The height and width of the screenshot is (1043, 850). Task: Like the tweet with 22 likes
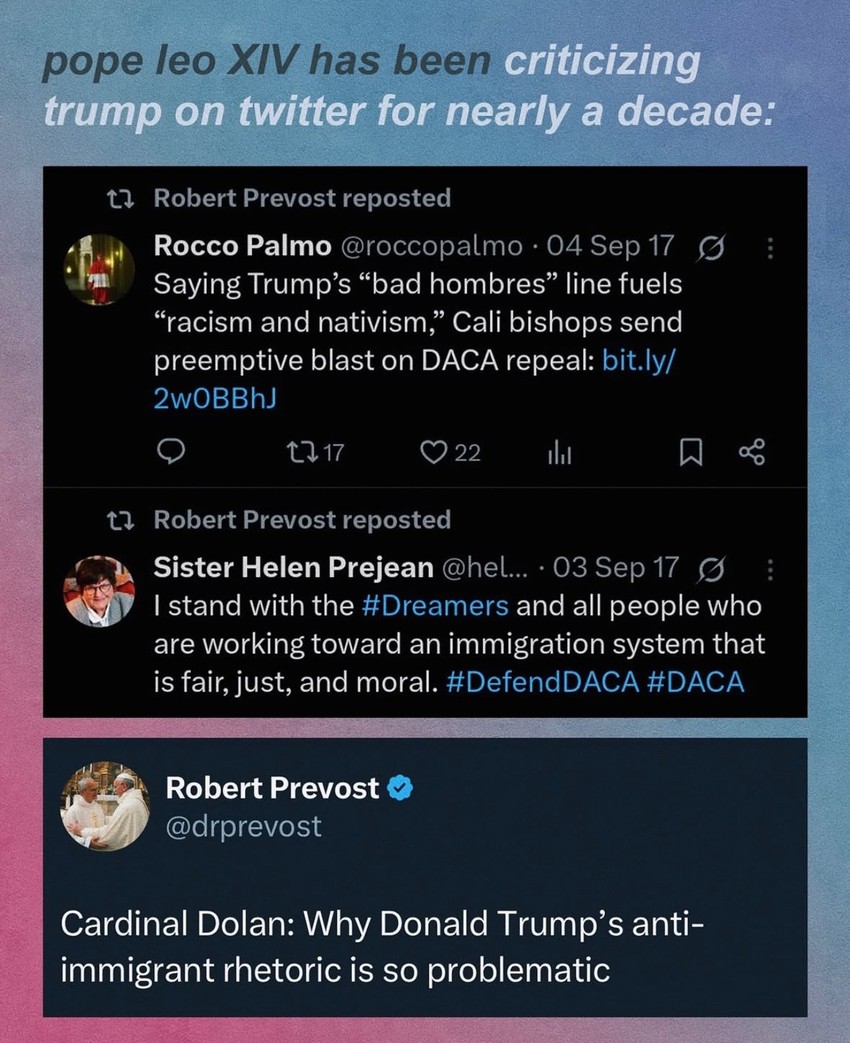[433, 453]
